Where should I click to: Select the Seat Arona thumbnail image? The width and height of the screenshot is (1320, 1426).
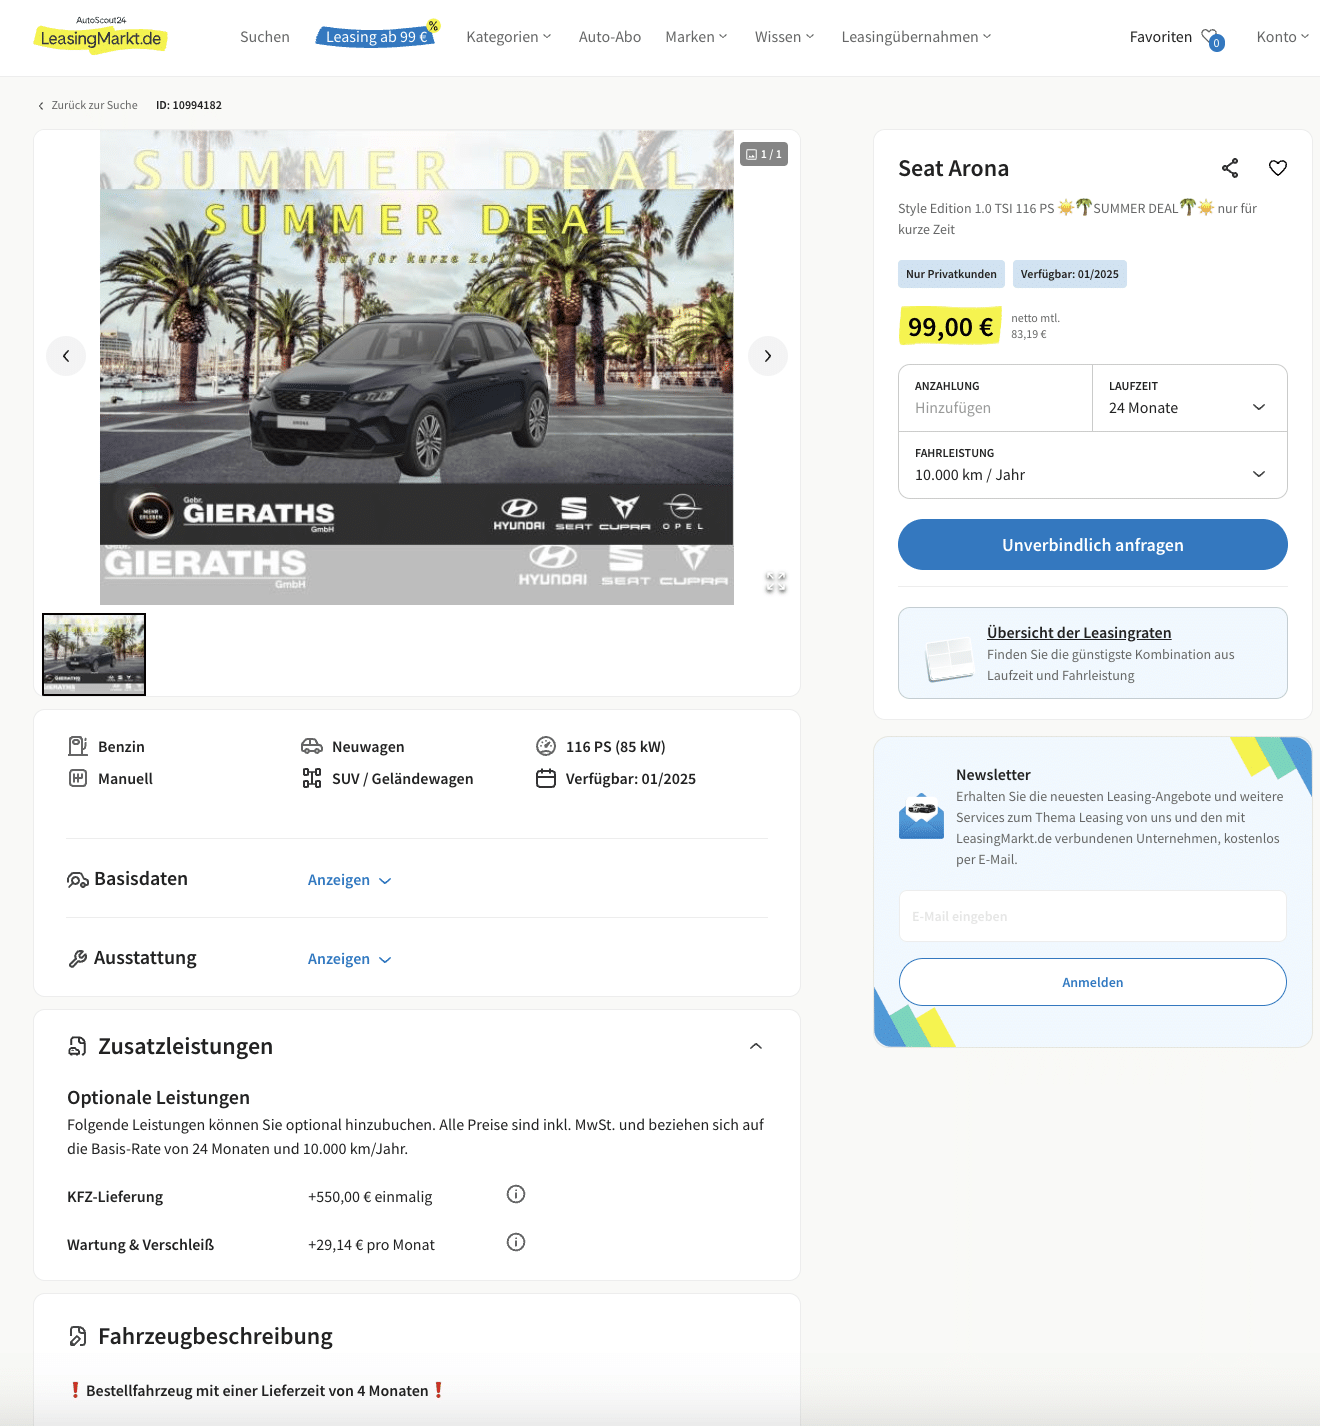(x=94, y=654)
